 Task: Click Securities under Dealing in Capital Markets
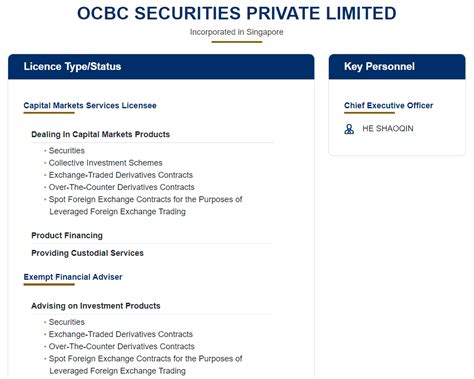pyautogui.click(x=67, y=151)
